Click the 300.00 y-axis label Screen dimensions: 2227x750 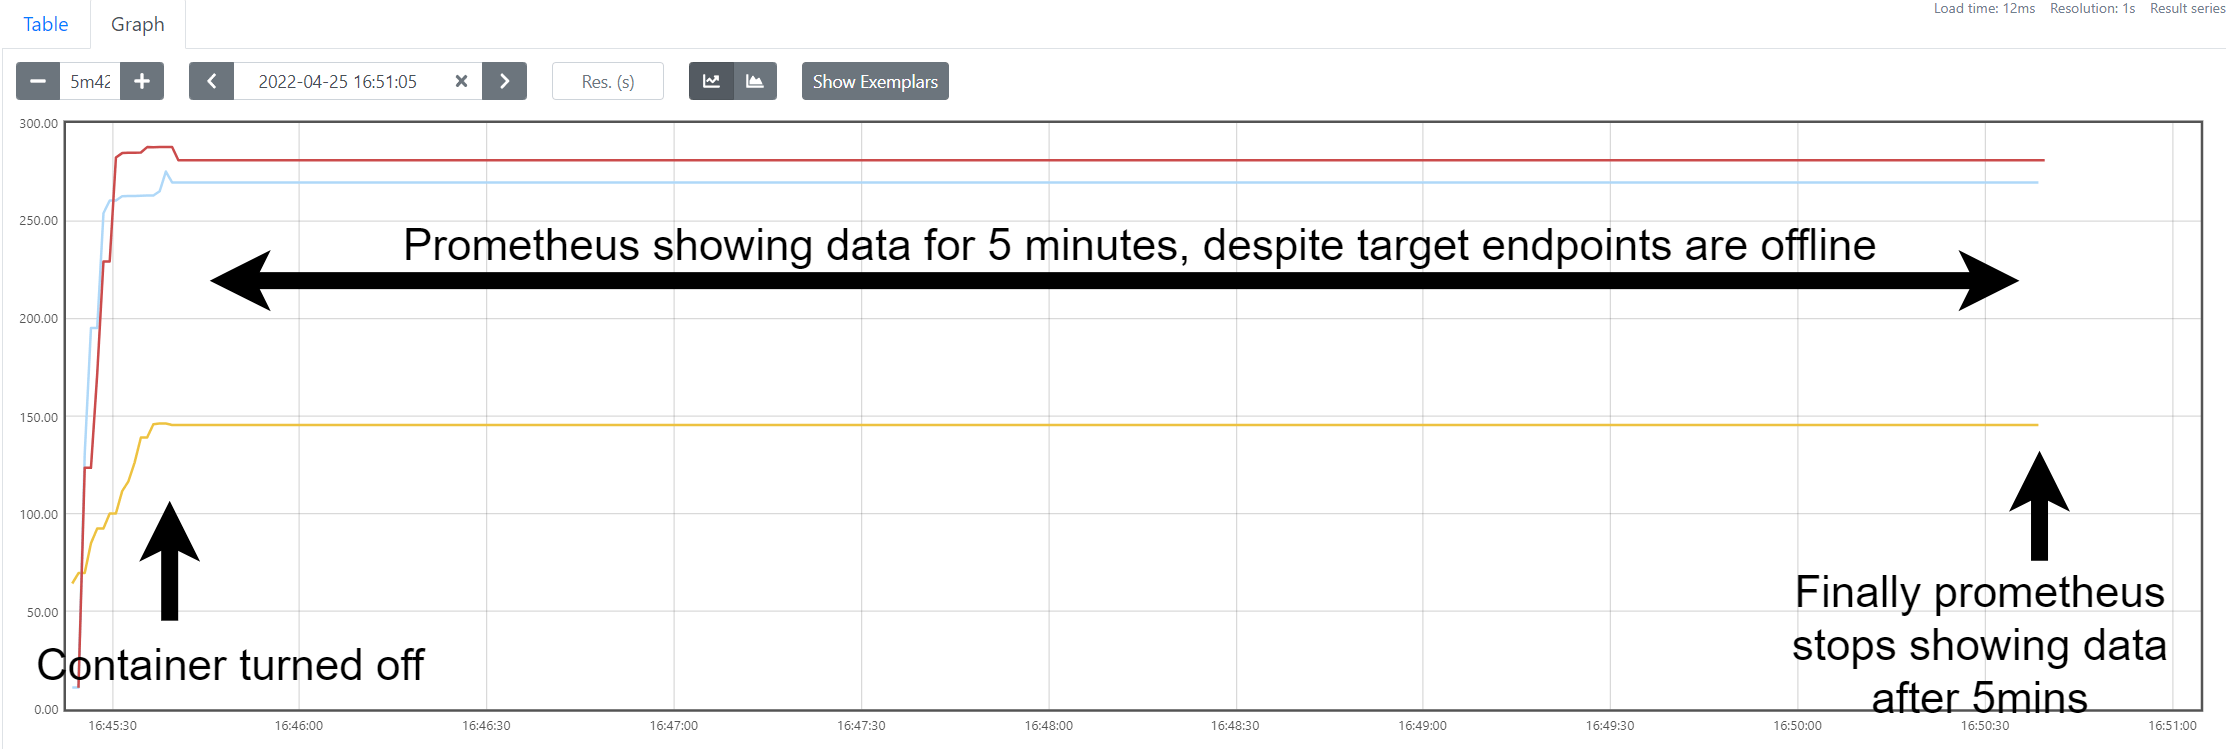pyautogui.click(x=38, y=124)
